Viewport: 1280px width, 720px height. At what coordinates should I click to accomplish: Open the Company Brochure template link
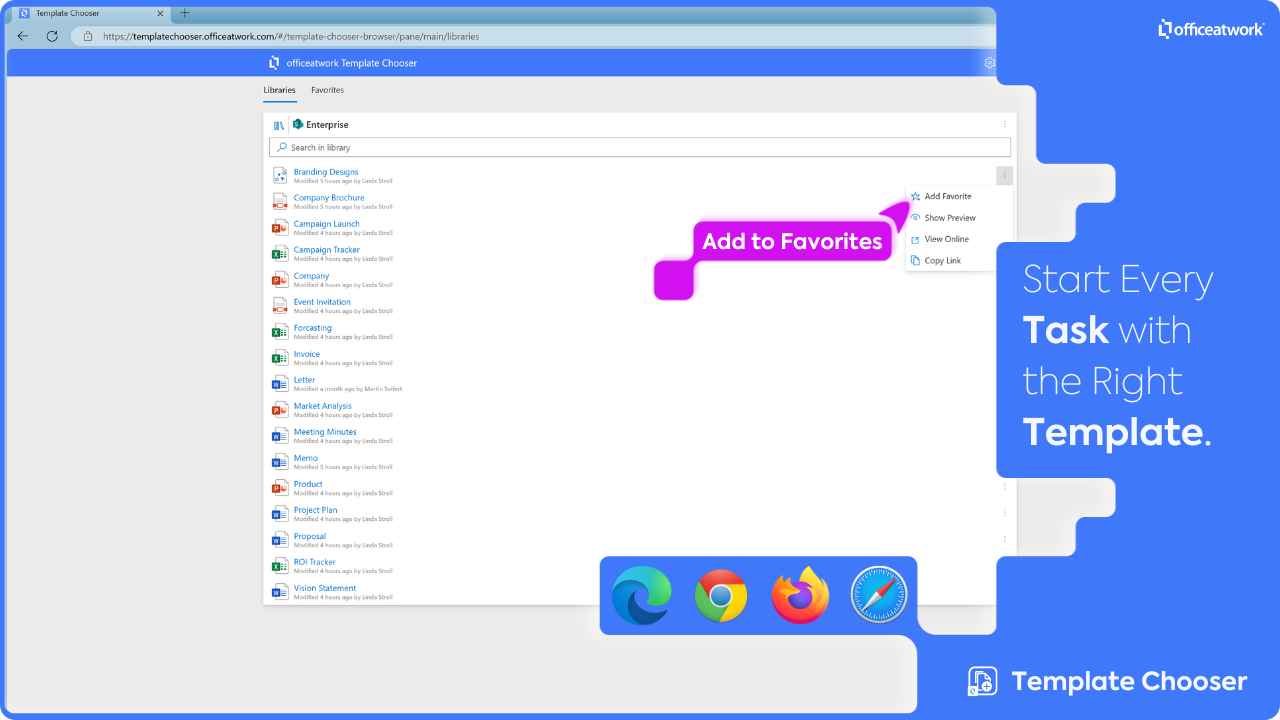[x=329, y=198]
